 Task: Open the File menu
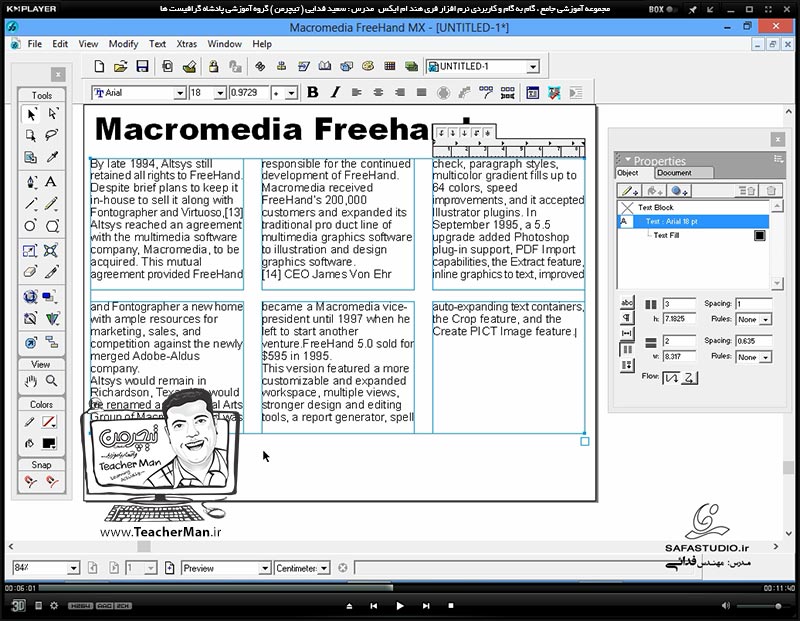35,44
